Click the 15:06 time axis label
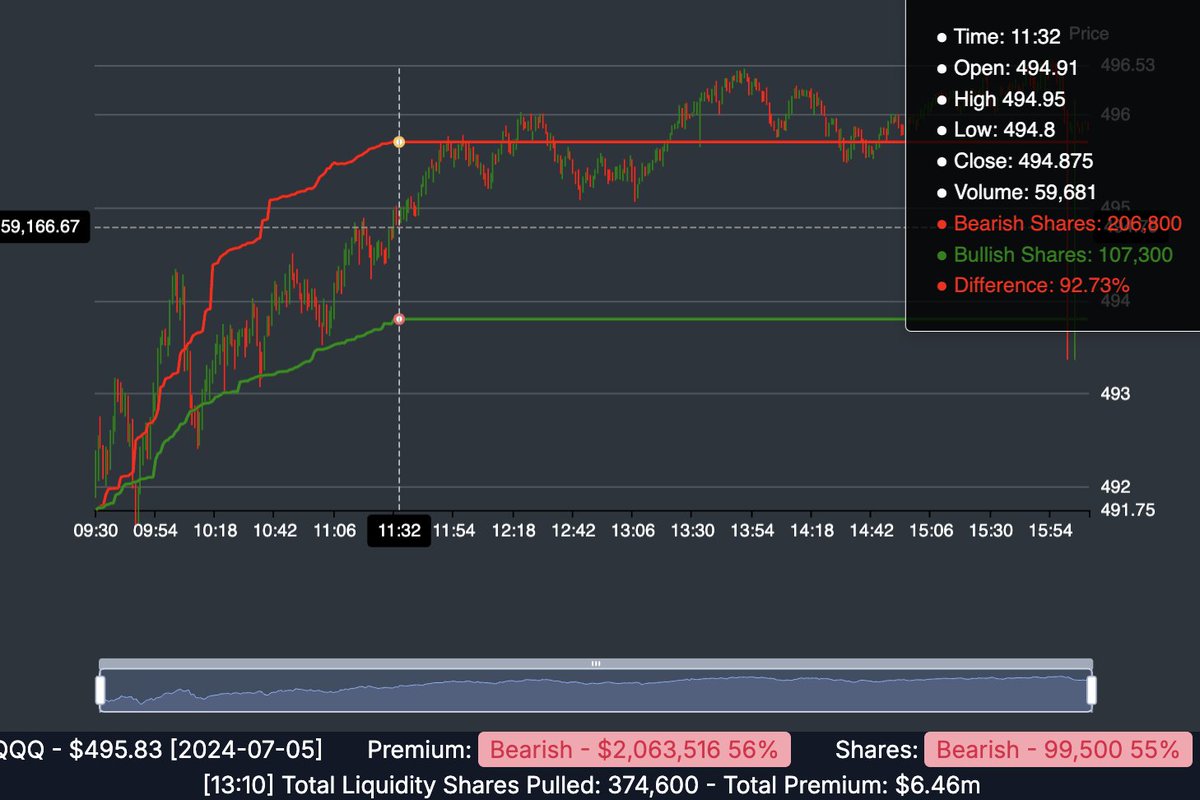The image size is (1200, 800). pos(932,531)
